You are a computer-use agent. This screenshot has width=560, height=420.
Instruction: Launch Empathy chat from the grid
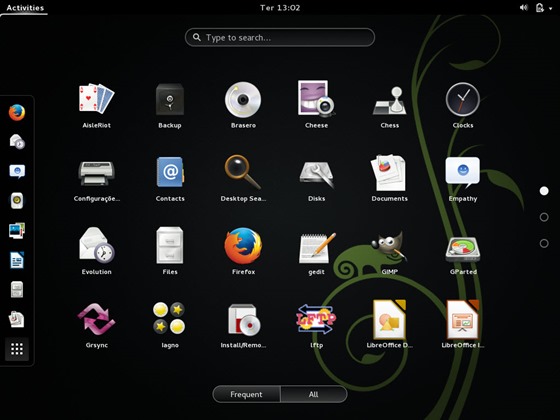click(x=463, y=172)
